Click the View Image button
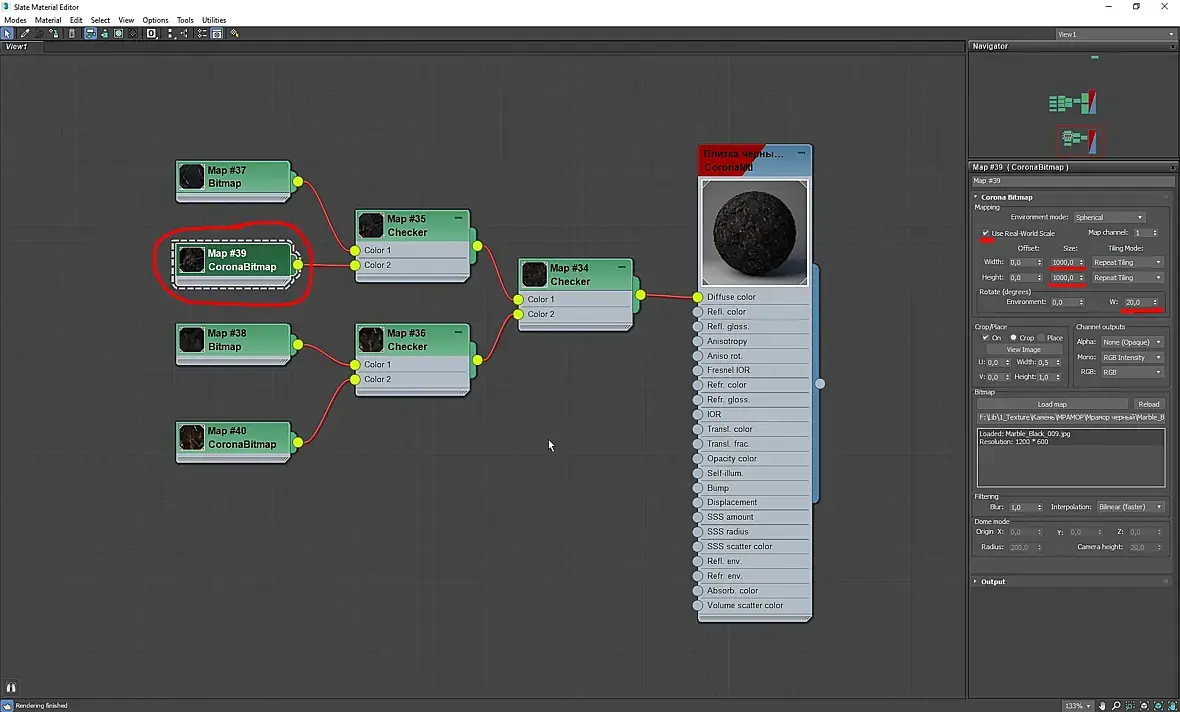Viewport: 1180px width, 712px height. 1023,350
